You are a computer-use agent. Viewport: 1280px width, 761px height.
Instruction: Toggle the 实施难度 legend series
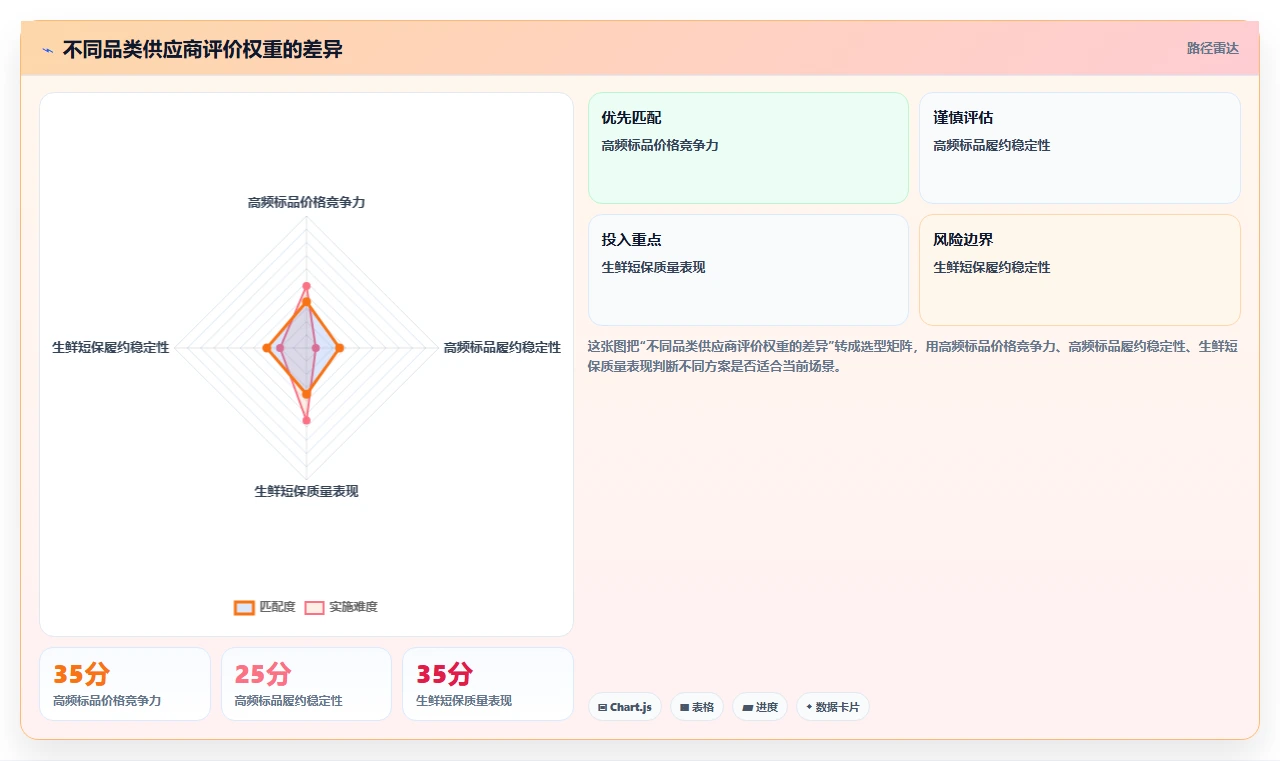click(x=341, y=607)
